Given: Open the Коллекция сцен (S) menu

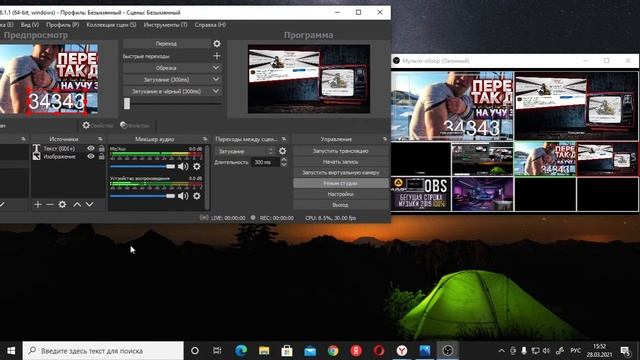Looking at the screenshot, I should tap(111, 24).
